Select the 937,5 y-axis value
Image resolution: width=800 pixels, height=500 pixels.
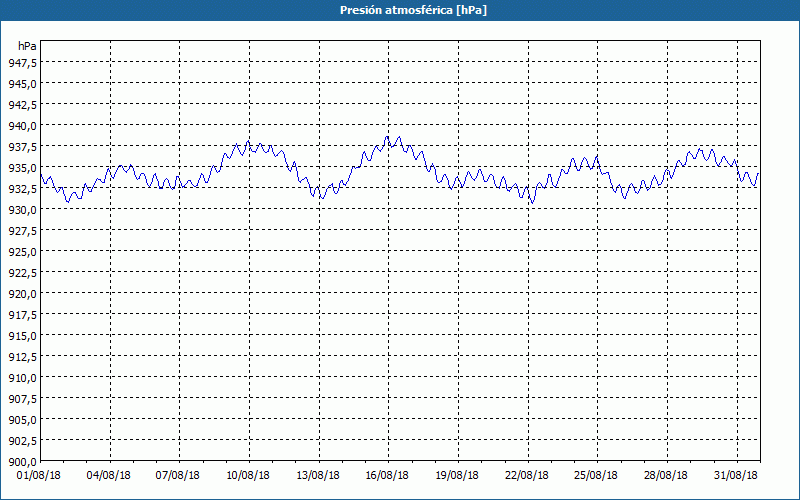(x=22, y=146)
